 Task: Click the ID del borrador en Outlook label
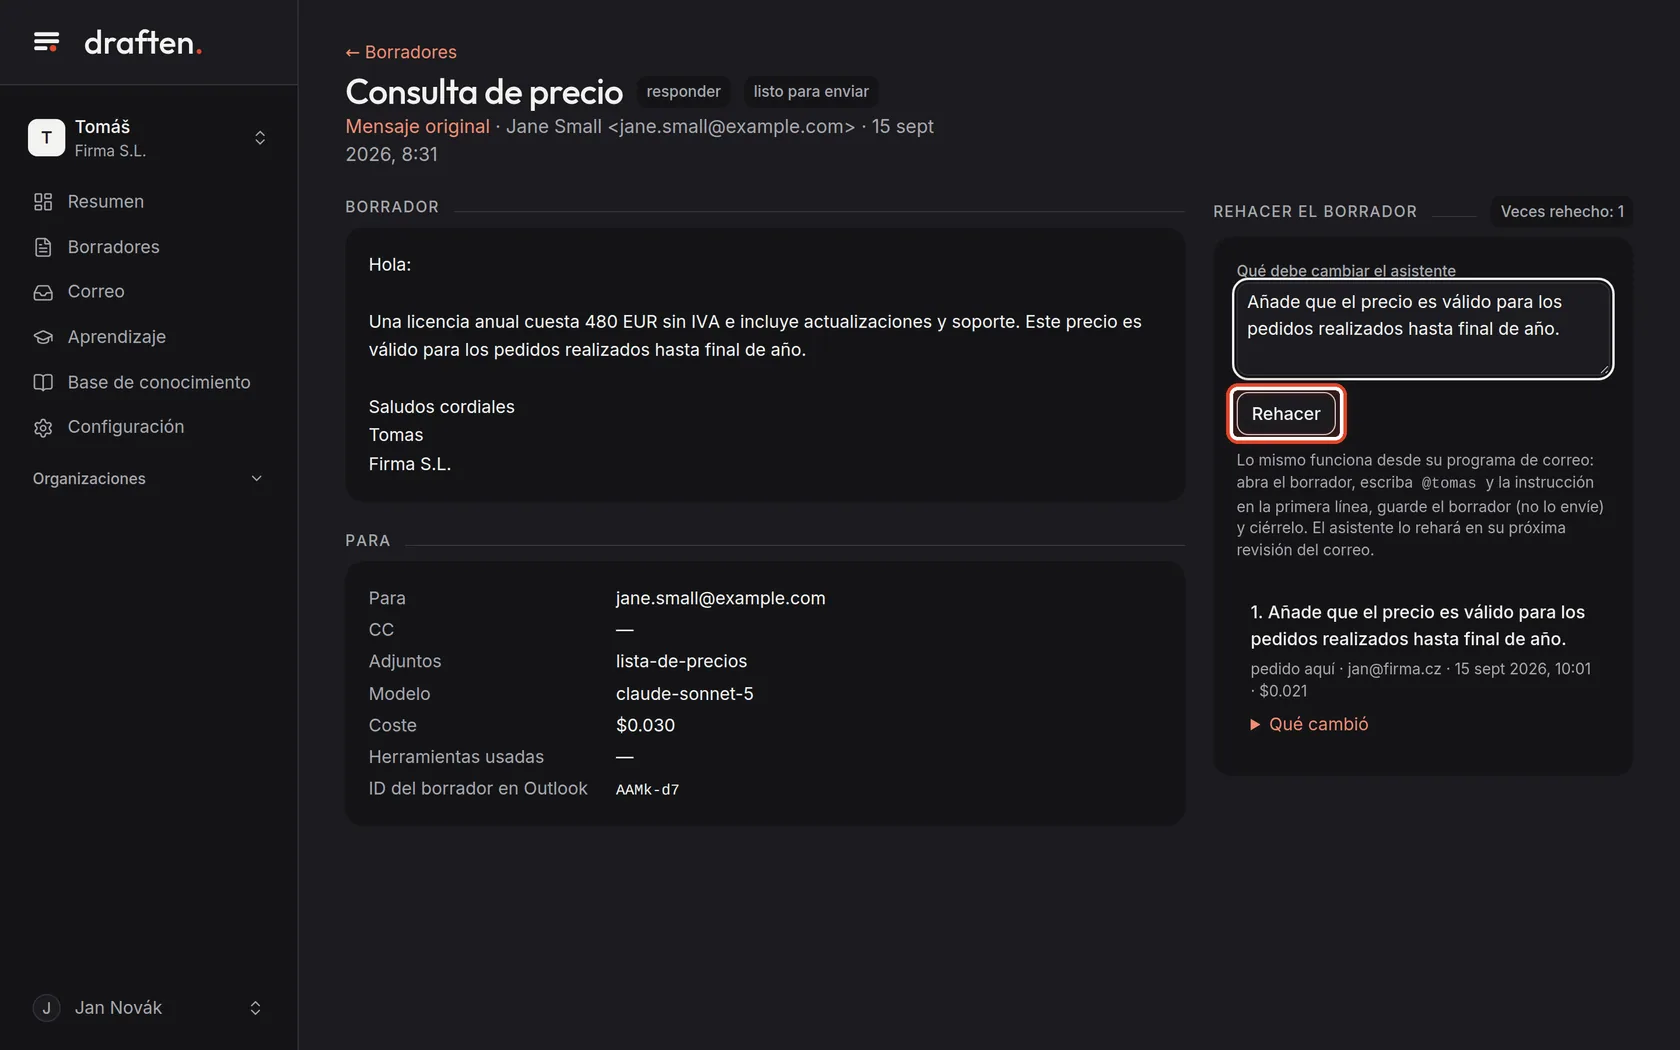click(478, 789)
